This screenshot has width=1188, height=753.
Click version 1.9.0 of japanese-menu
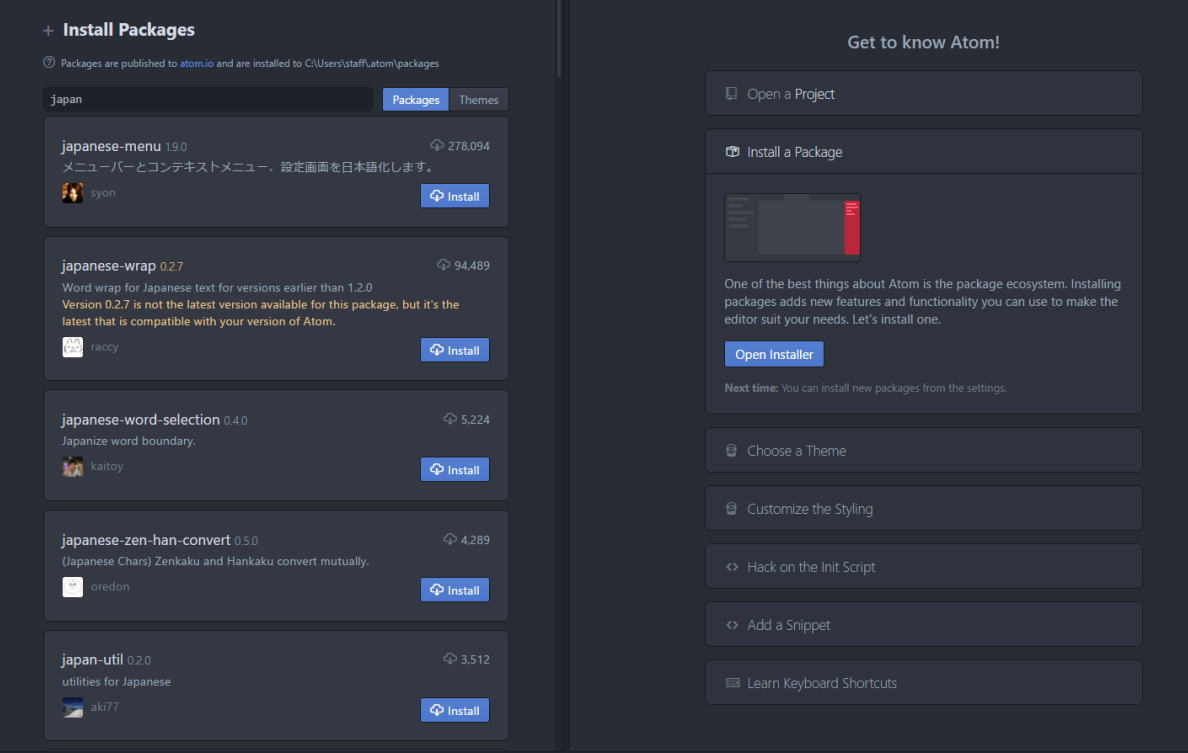point(176,147)
